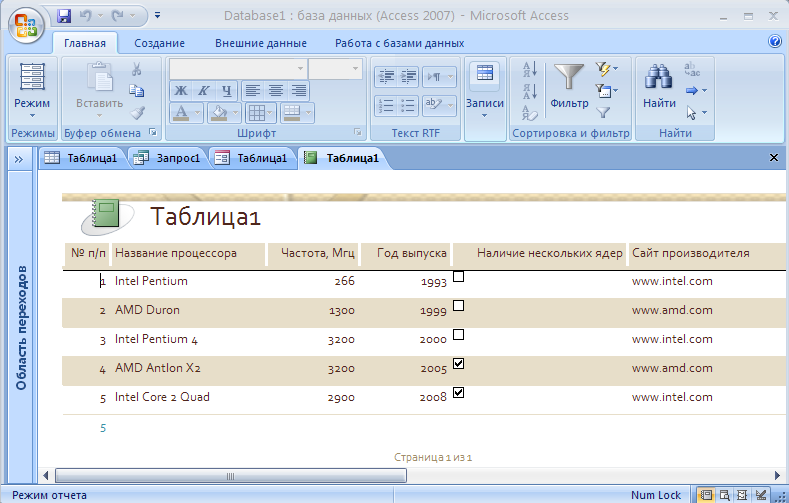Click the Название процессора column header
This screenshot has height=503, width=789.
188,254
